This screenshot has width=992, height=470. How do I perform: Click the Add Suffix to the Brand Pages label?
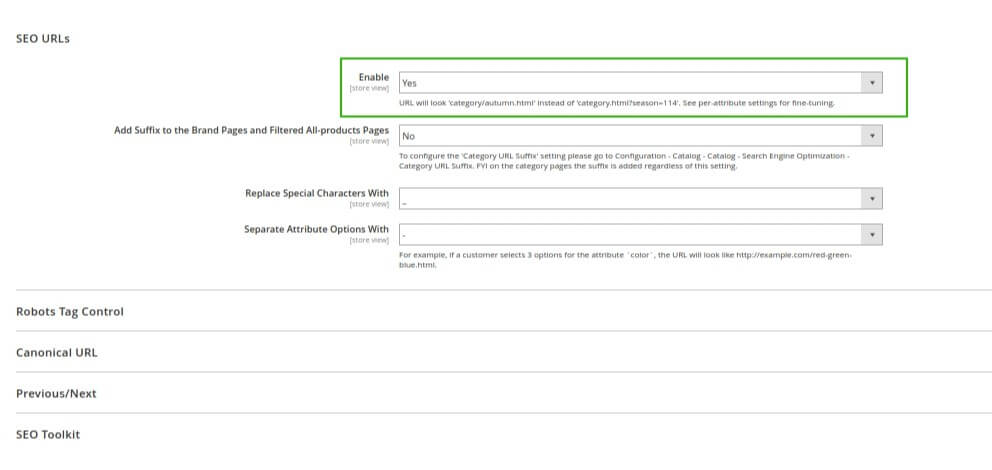click(x=251, y=130)
